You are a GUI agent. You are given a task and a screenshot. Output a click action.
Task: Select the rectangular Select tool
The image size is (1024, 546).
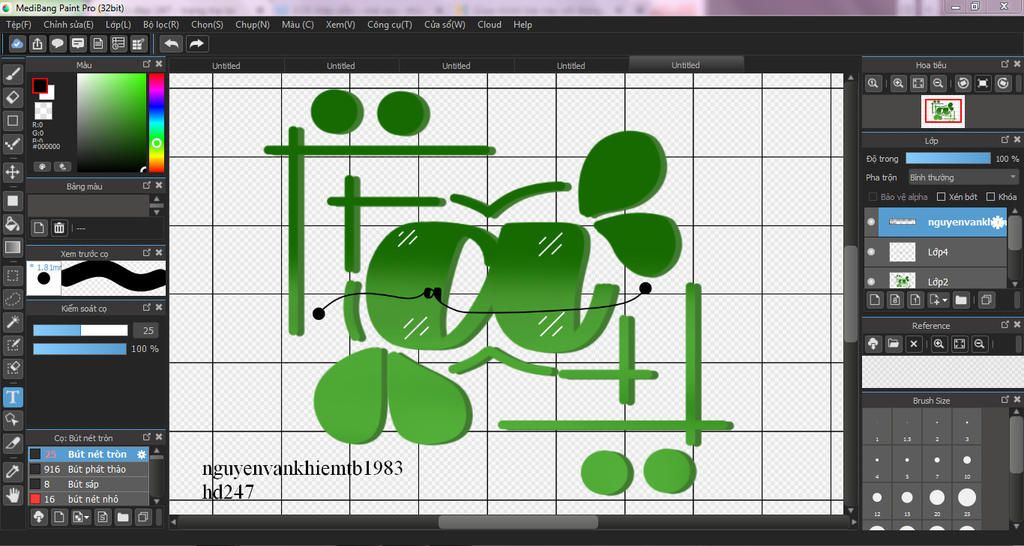pyautogui.click(x=13, y=276)
